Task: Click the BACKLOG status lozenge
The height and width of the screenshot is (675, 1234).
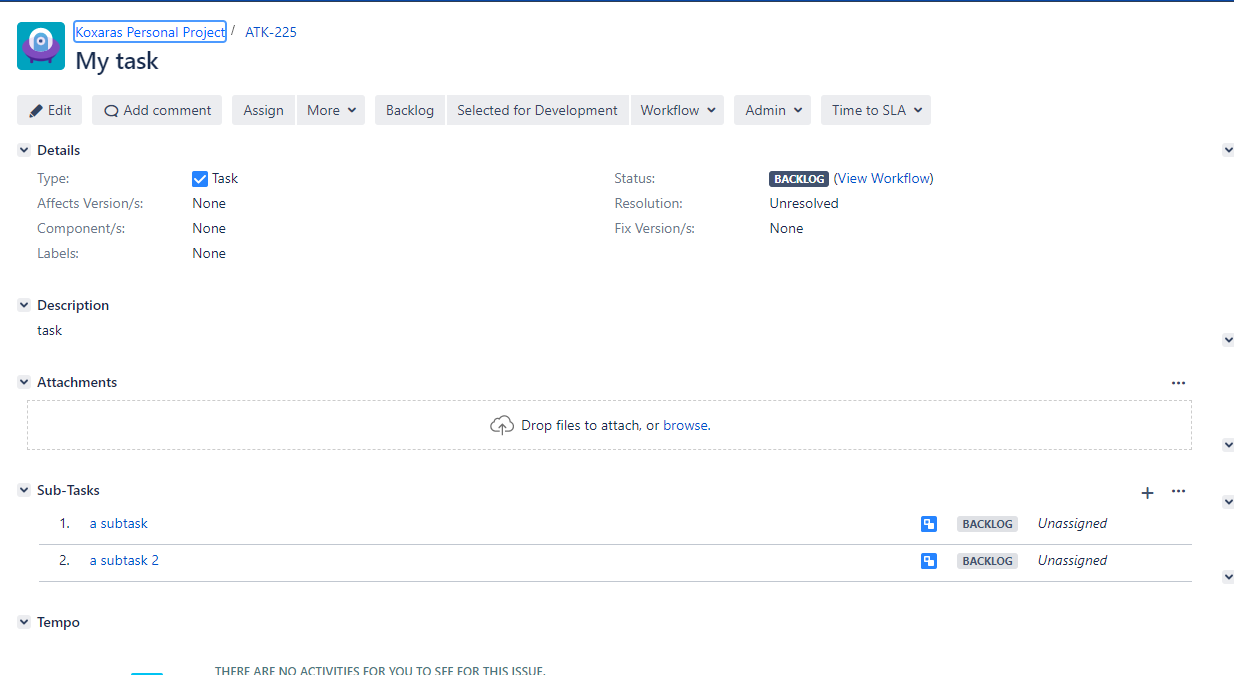Action: coord(798,178)
